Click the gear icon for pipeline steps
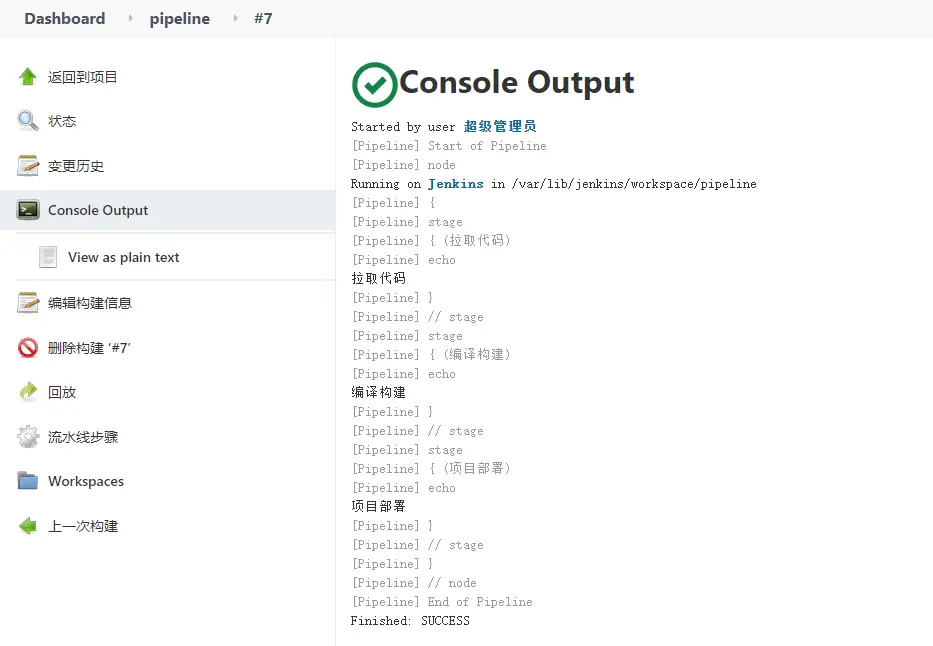This screenshot has width=933, height=646. 28,437
